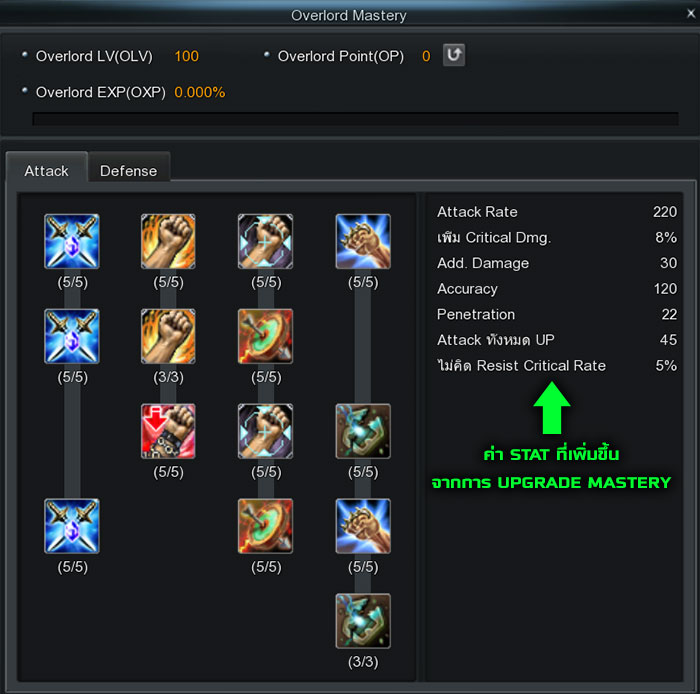This screenshot has height=694, width=700.
Task: Reset Overlord Points with the arrow button
Action: (x=454, y=55)
